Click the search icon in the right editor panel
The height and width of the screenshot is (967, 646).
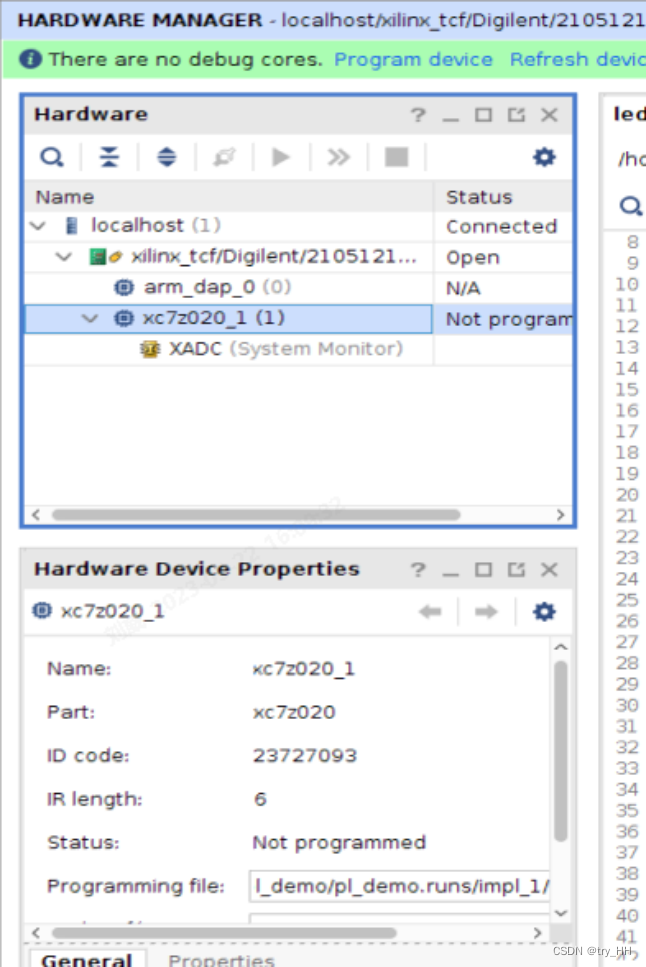tap(630, 205)
